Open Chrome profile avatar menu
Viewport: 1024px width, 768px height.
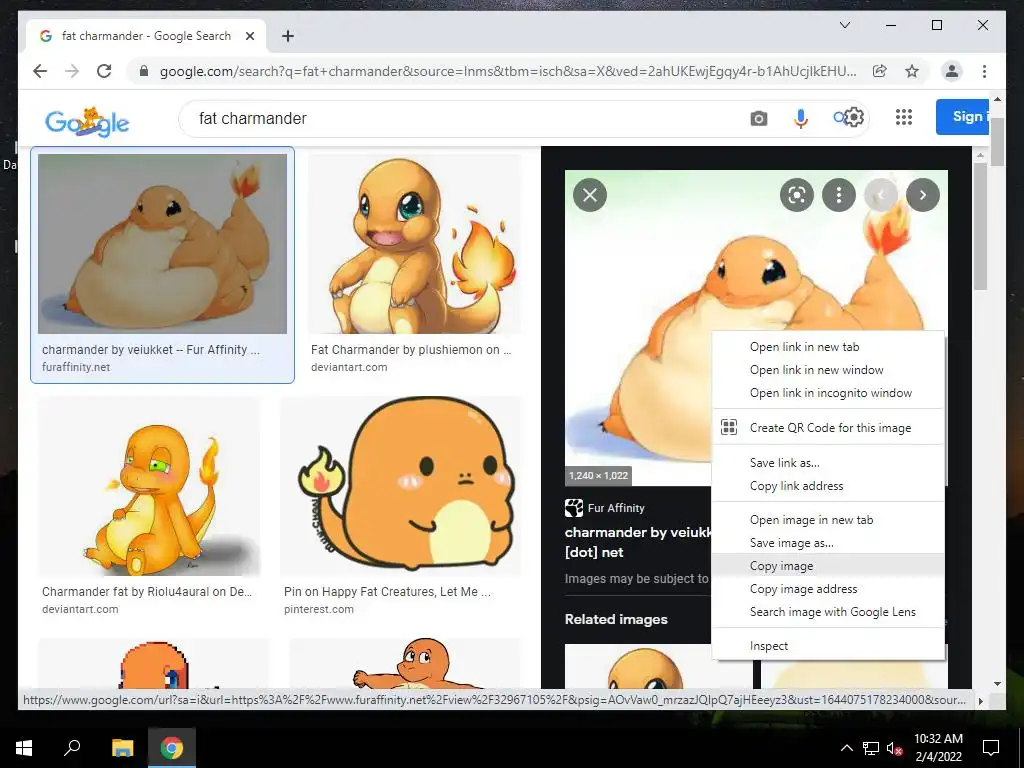952,71
